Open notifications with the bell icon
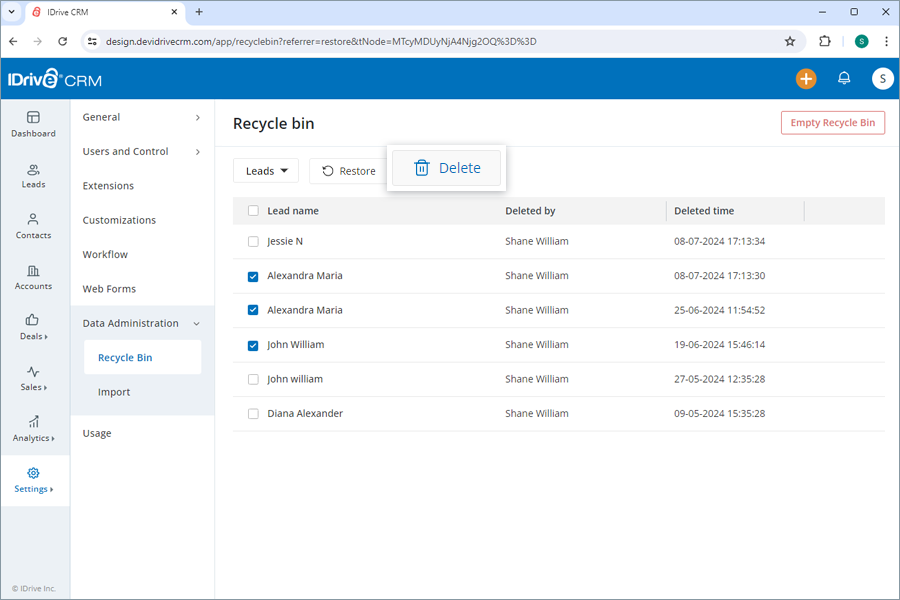 click(844, 78)
